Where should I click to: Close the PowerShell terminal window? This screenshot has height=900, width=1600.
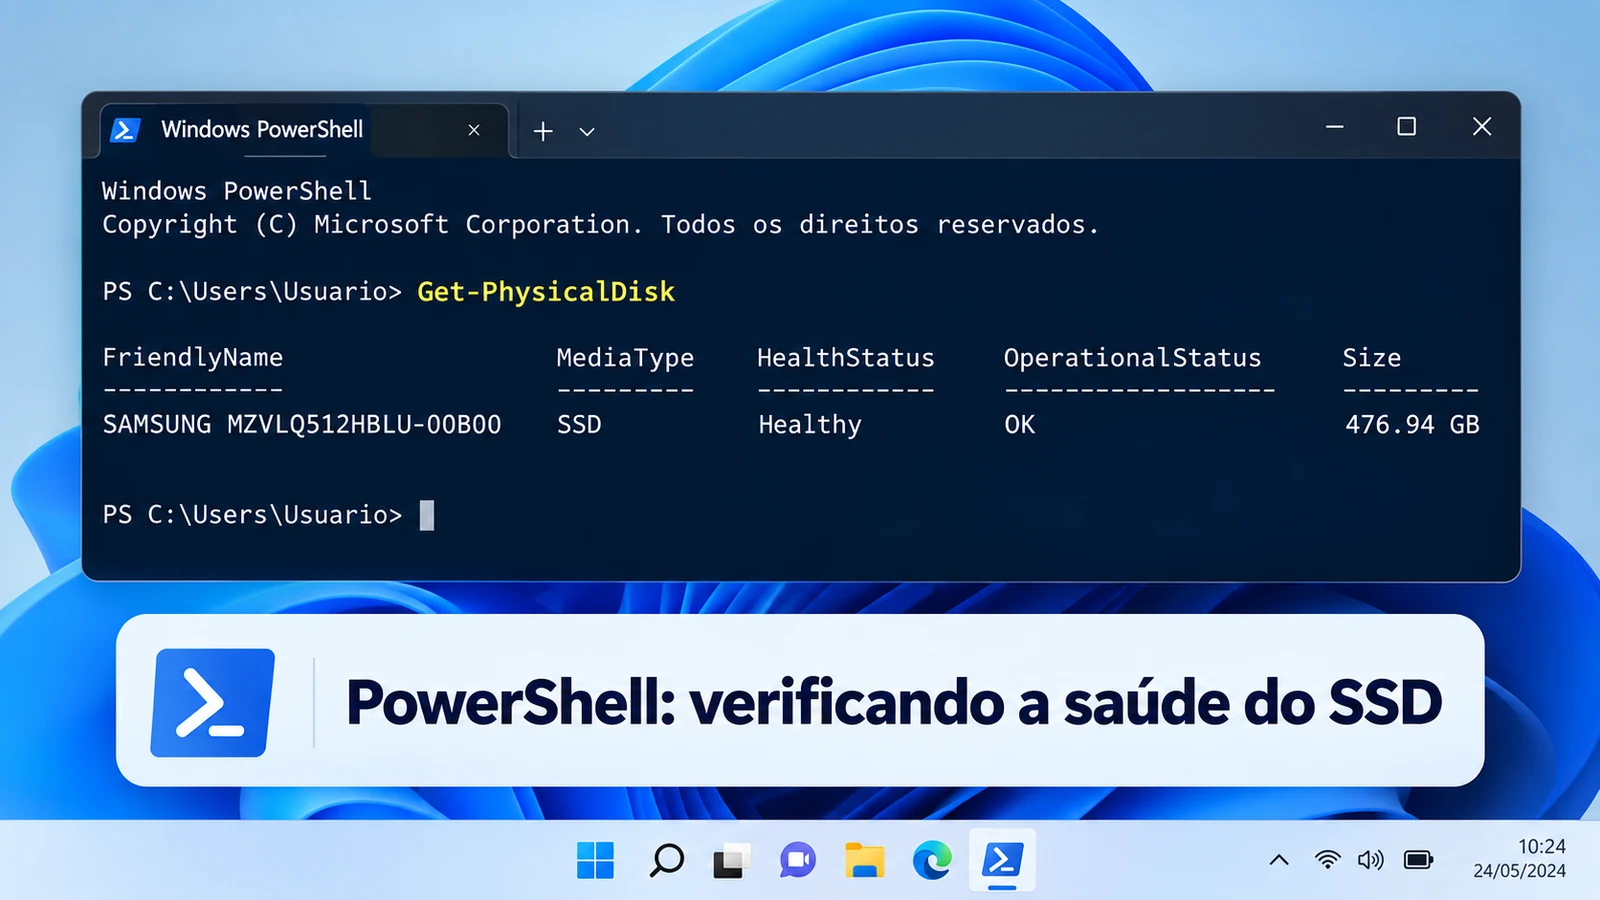coord(1482,126)
